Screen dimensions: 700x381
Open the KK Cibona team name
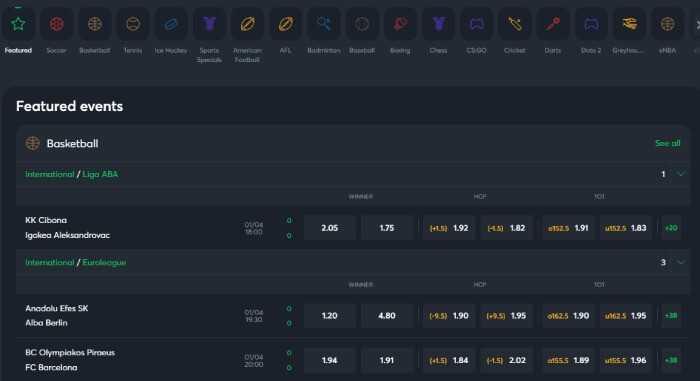46,220
